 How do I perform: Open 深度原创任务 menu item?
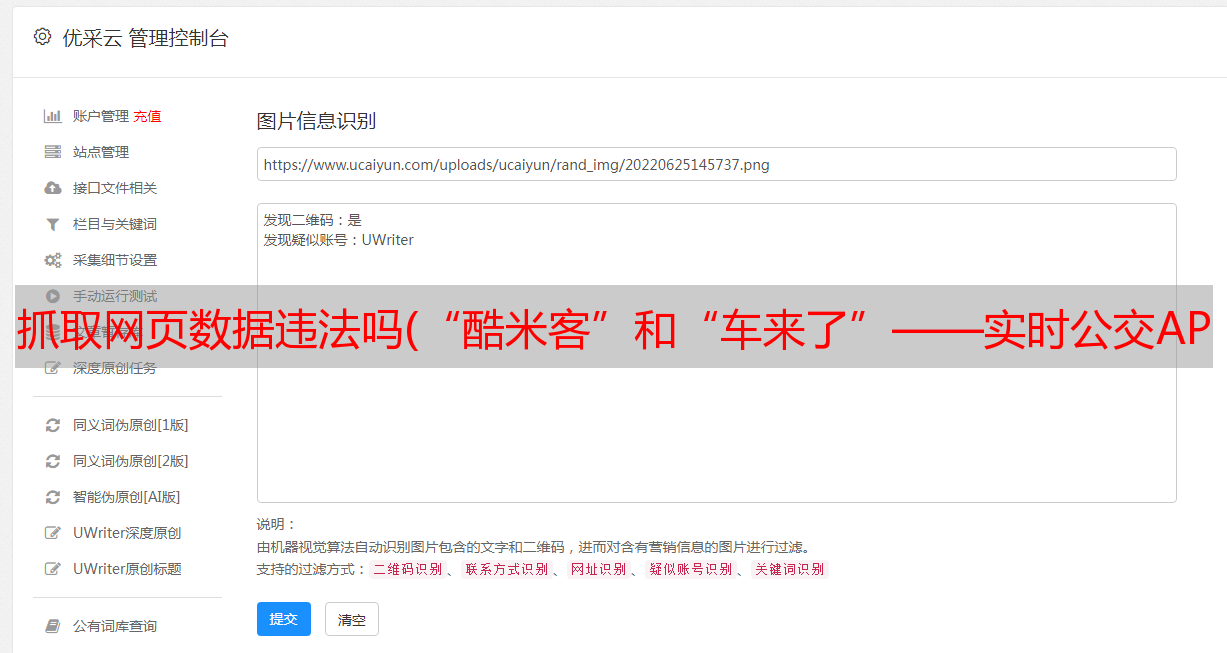(x=115, y=368)
